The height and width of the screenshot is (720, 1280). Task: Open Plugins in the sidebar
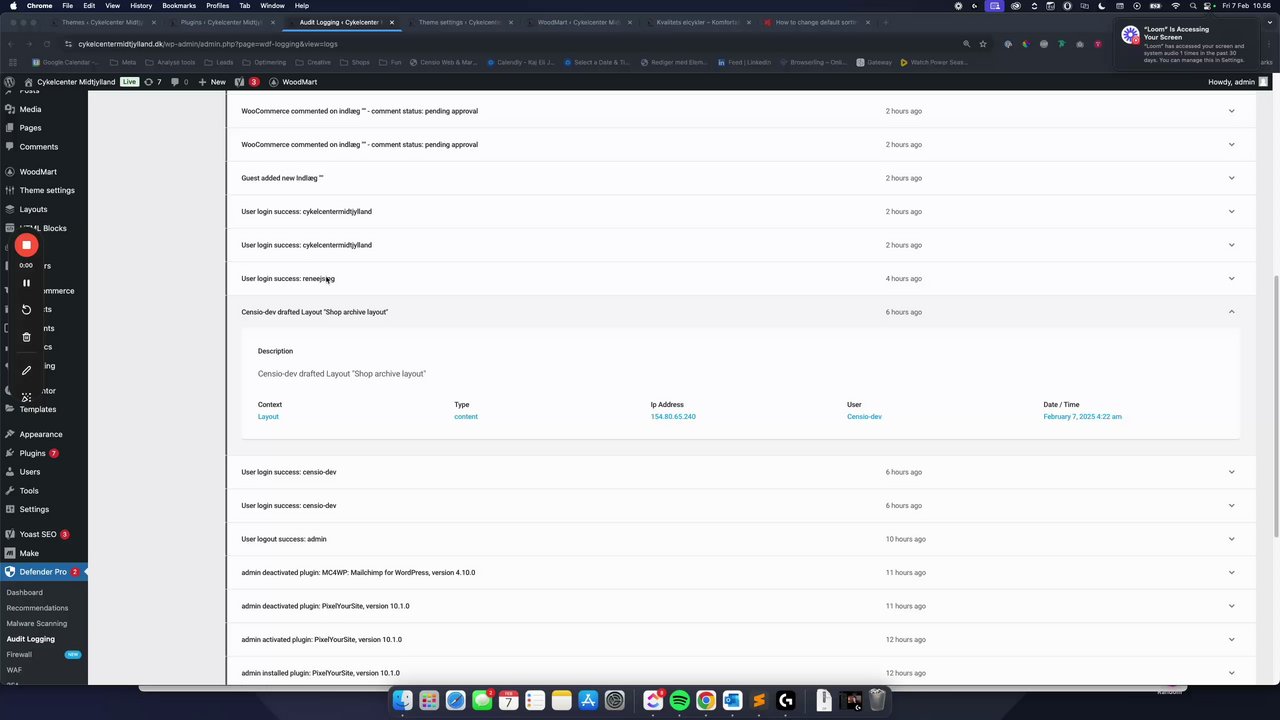pyautogui.click(x=33, y=453)
